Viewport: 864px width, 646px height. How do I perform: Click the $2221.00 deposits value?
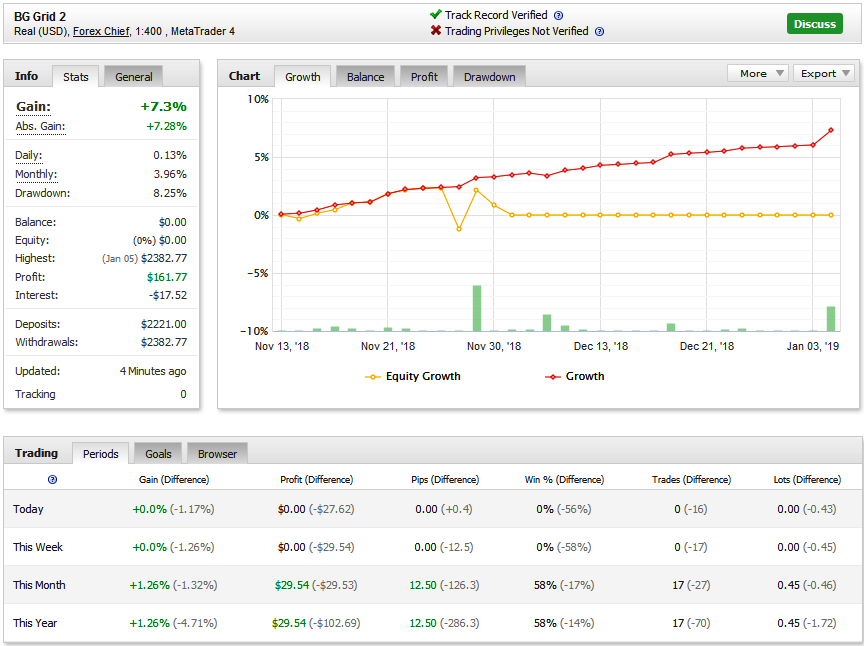tap(164, 324)
